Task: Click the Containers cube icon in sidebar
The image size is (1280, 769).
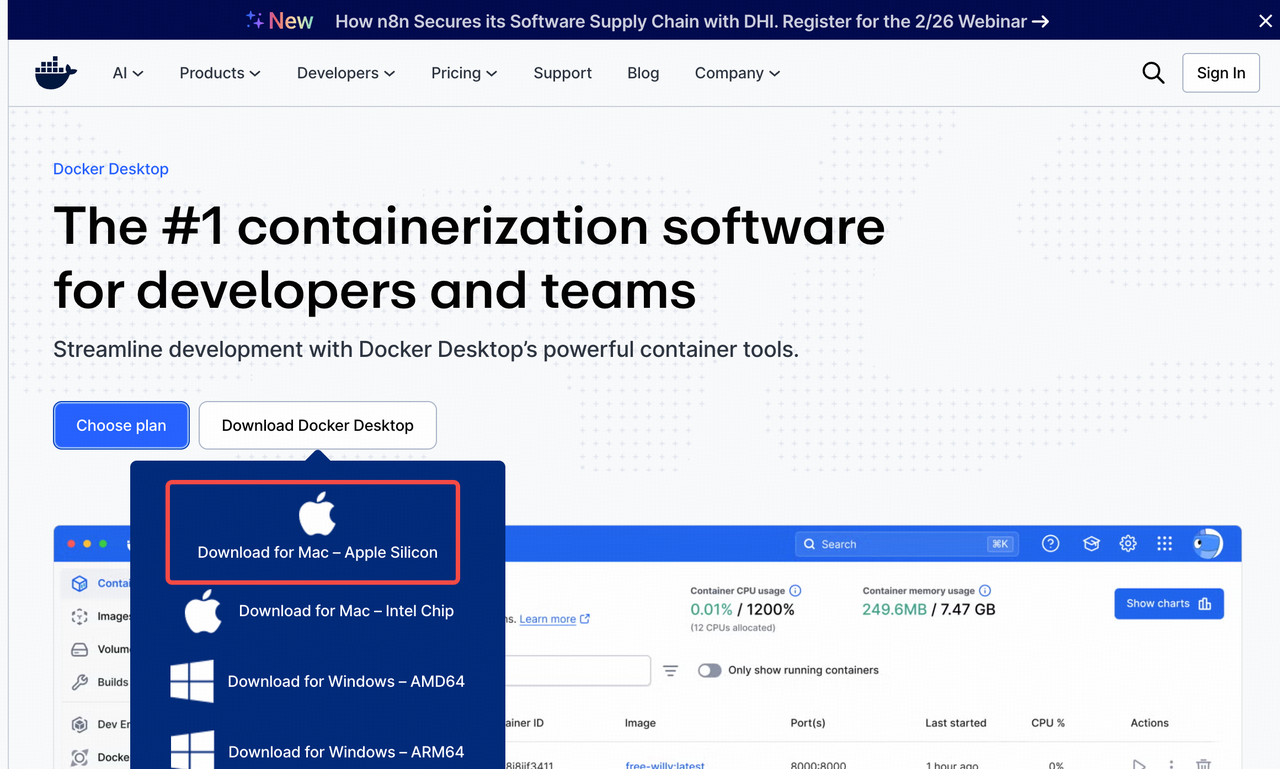Action: click(79, 583)
